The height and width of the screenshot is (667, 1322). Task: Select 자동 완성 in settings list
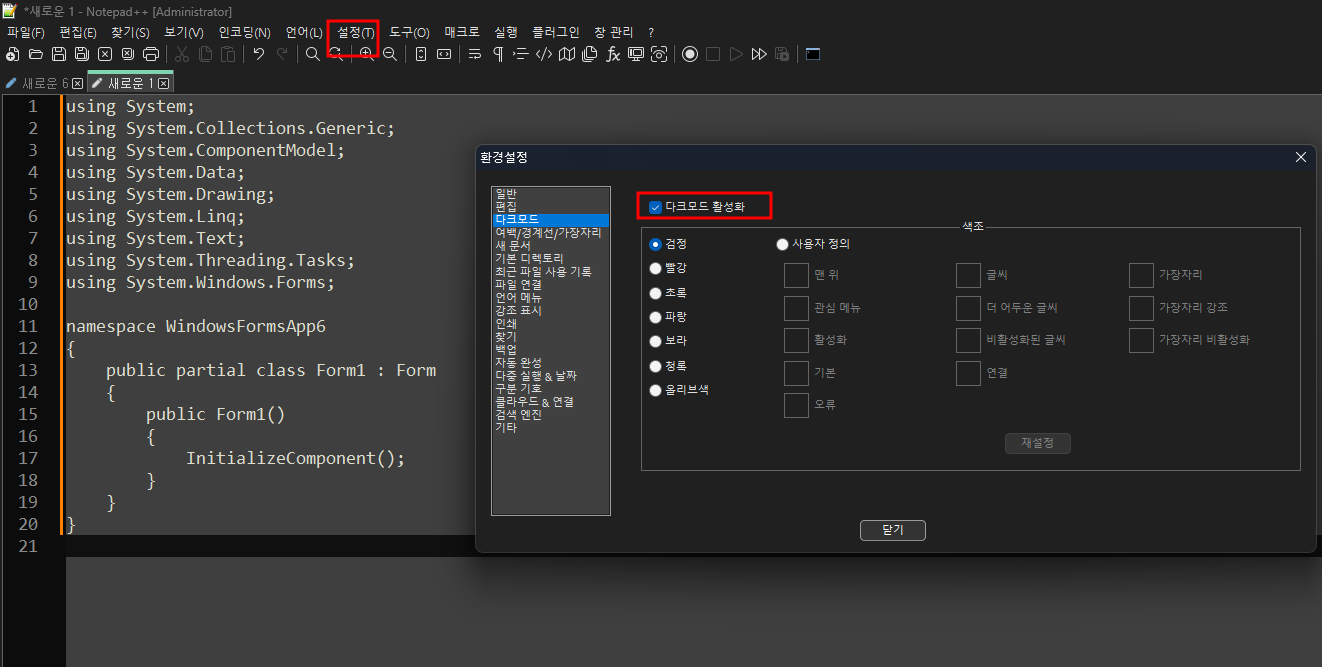tap(551, 362)
